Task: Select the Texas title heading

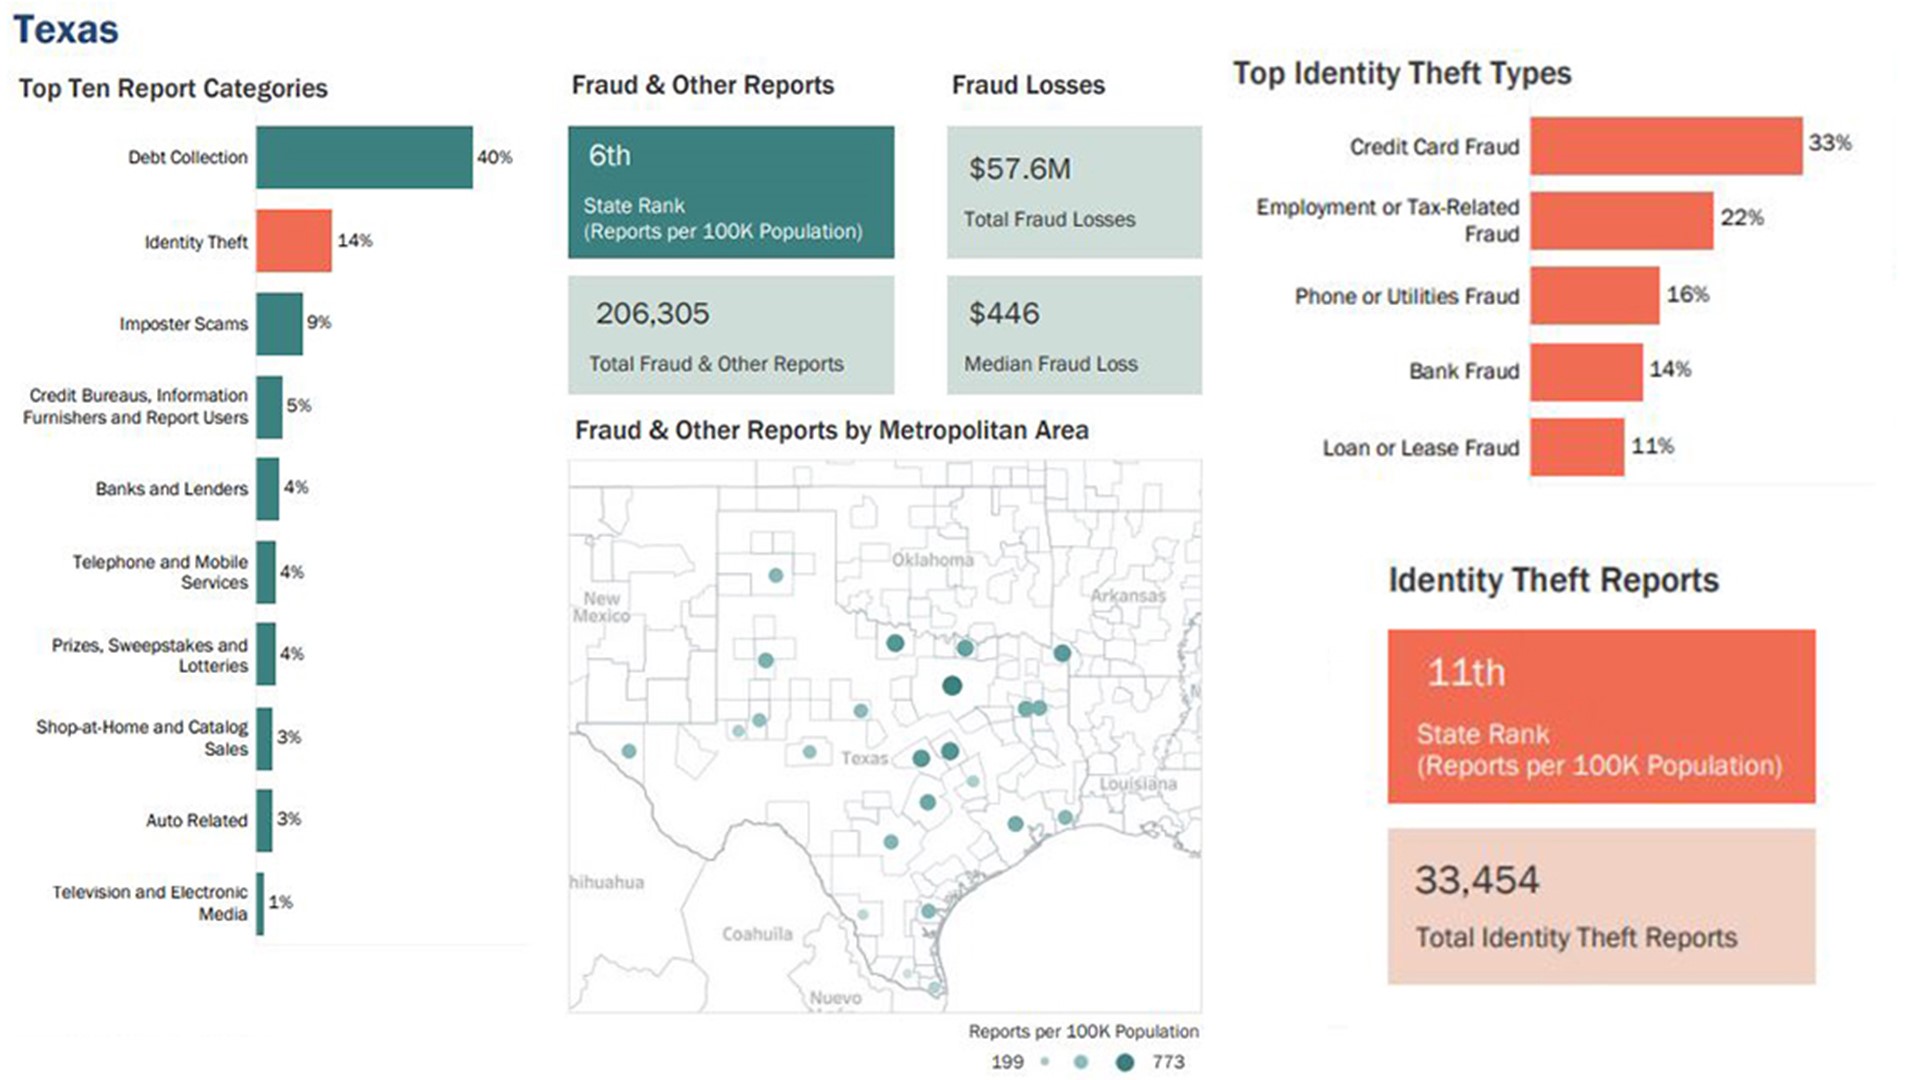Action: tap(68, 30)
